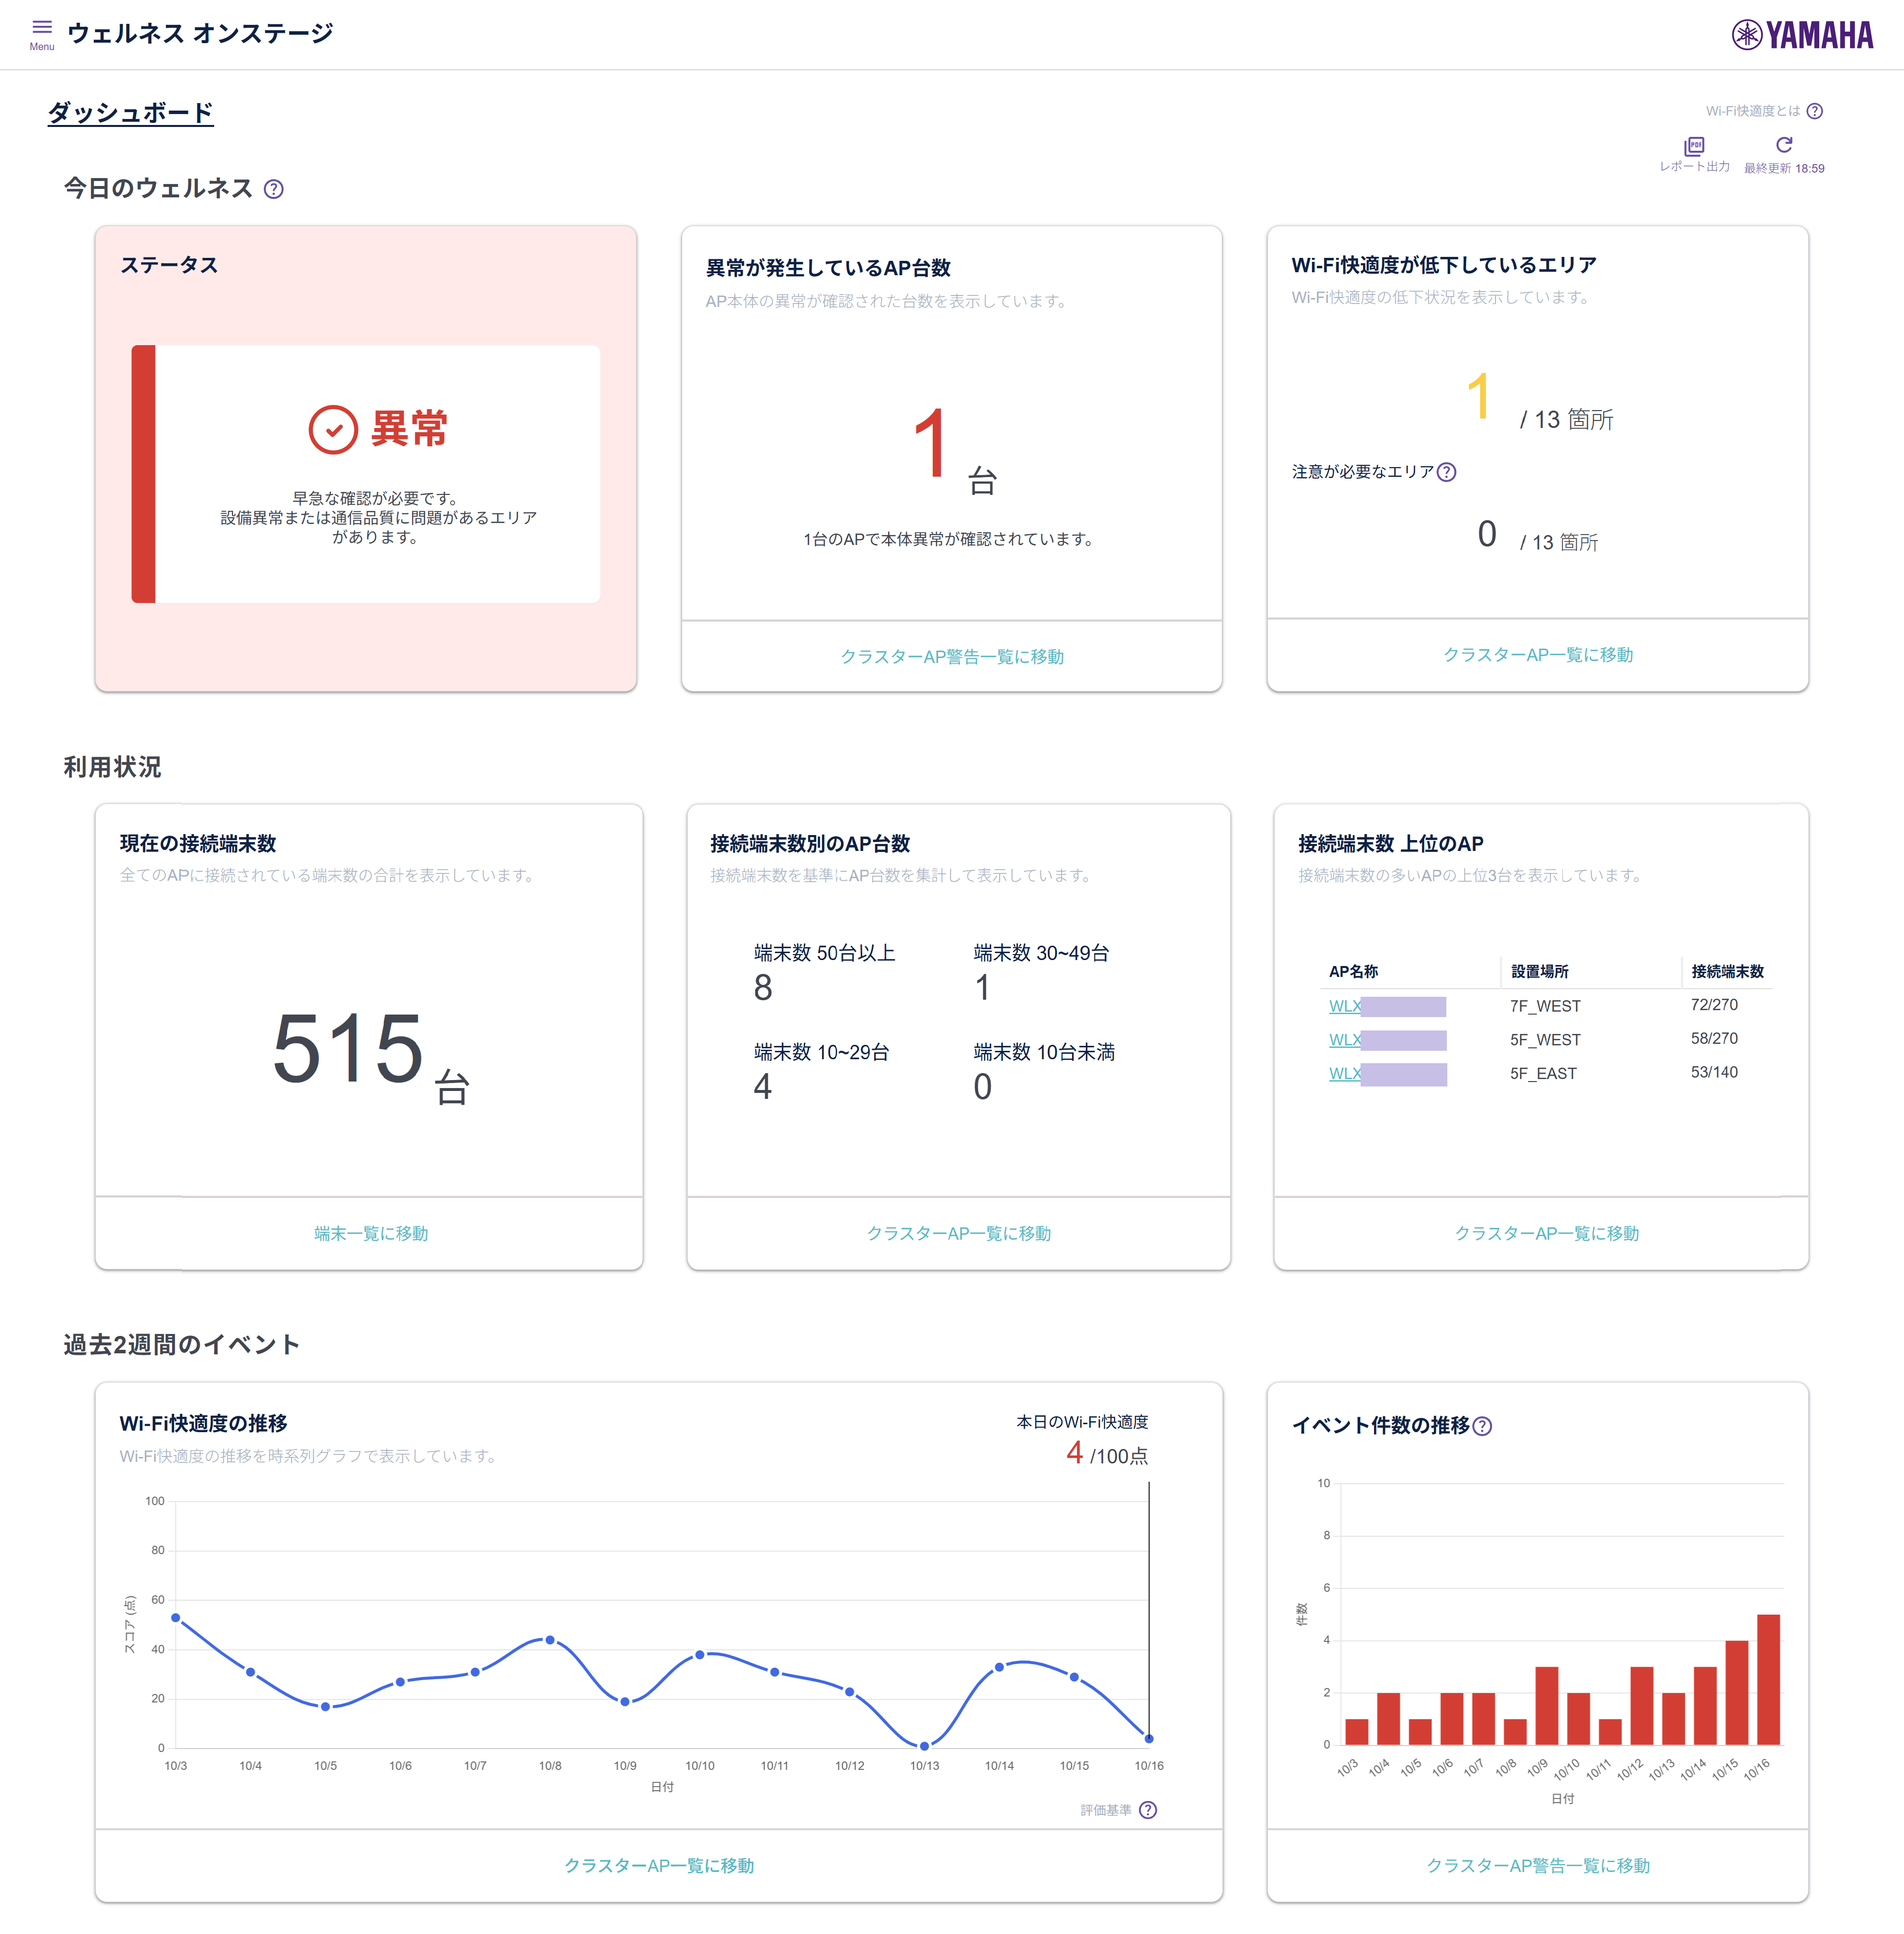Click the 10/15 bar in event chart
The image size is (1904, 1934).
point(1737,1692)
